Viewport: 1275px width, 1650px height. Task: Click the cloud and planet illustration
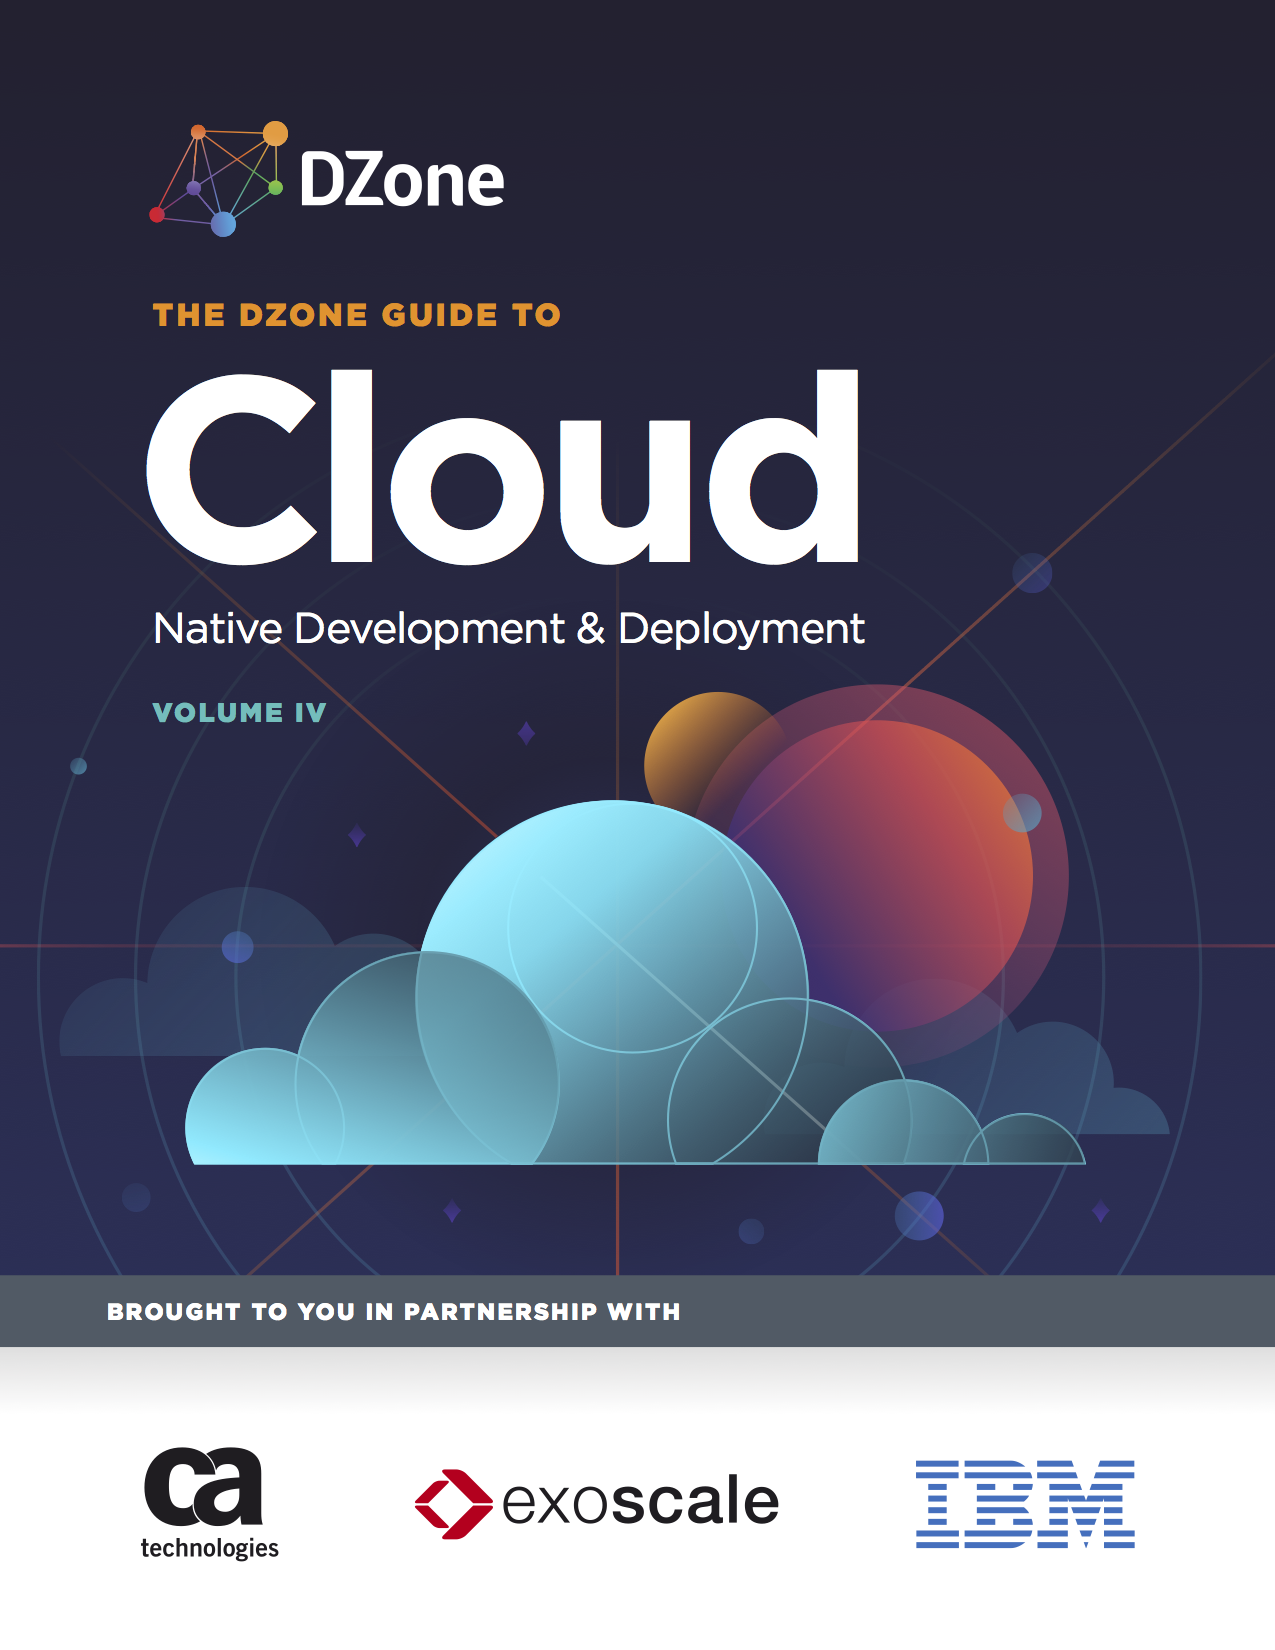628,925
